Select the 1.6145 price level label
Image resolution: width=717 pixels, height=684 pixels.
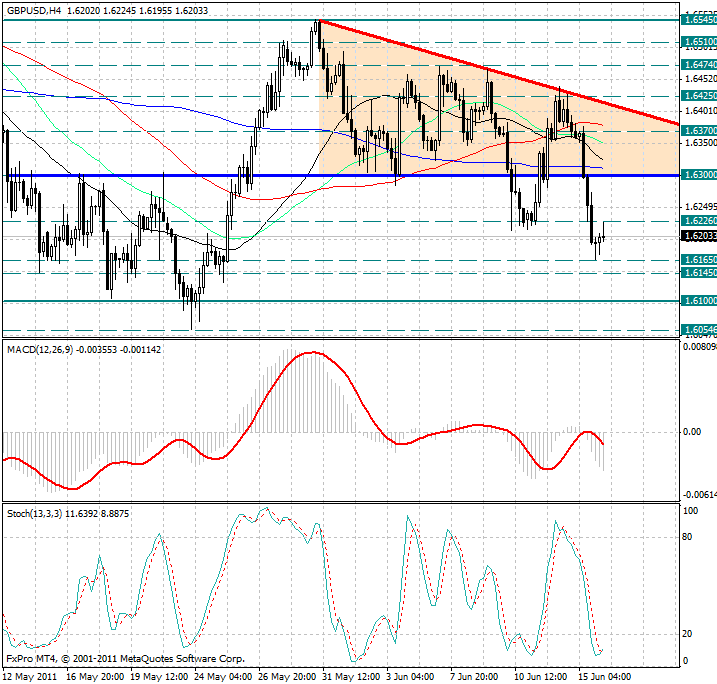tap(699, 273)
